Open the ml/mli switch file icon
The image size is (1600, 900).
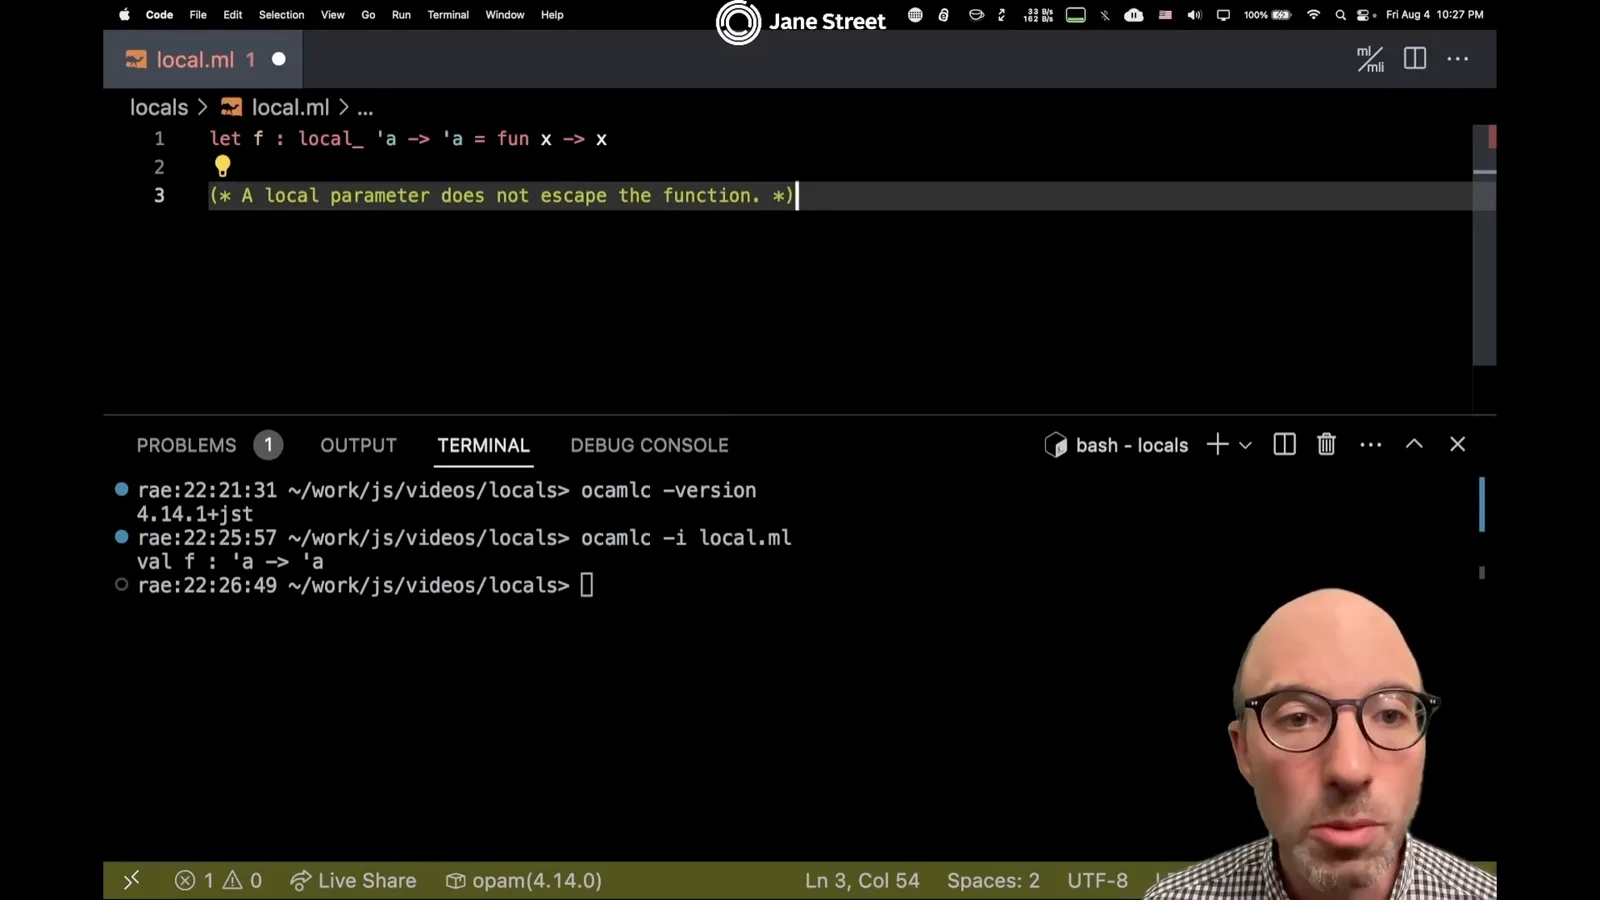pyautogui.click(x=1370, y=59)
